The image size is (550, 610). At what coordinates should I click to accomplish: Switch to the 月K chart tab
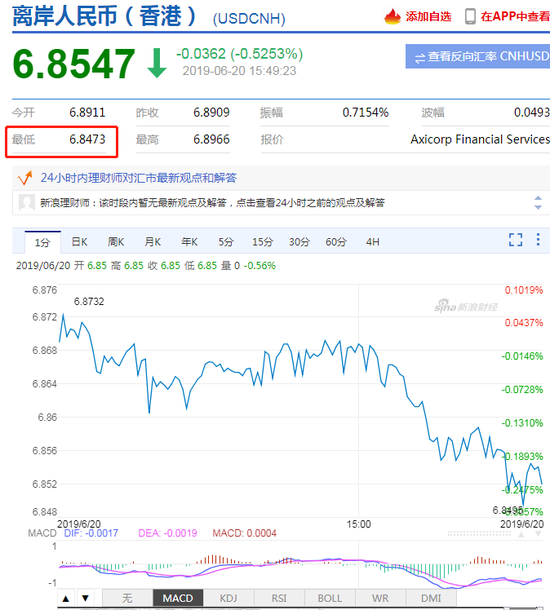[x=153, y=242]
